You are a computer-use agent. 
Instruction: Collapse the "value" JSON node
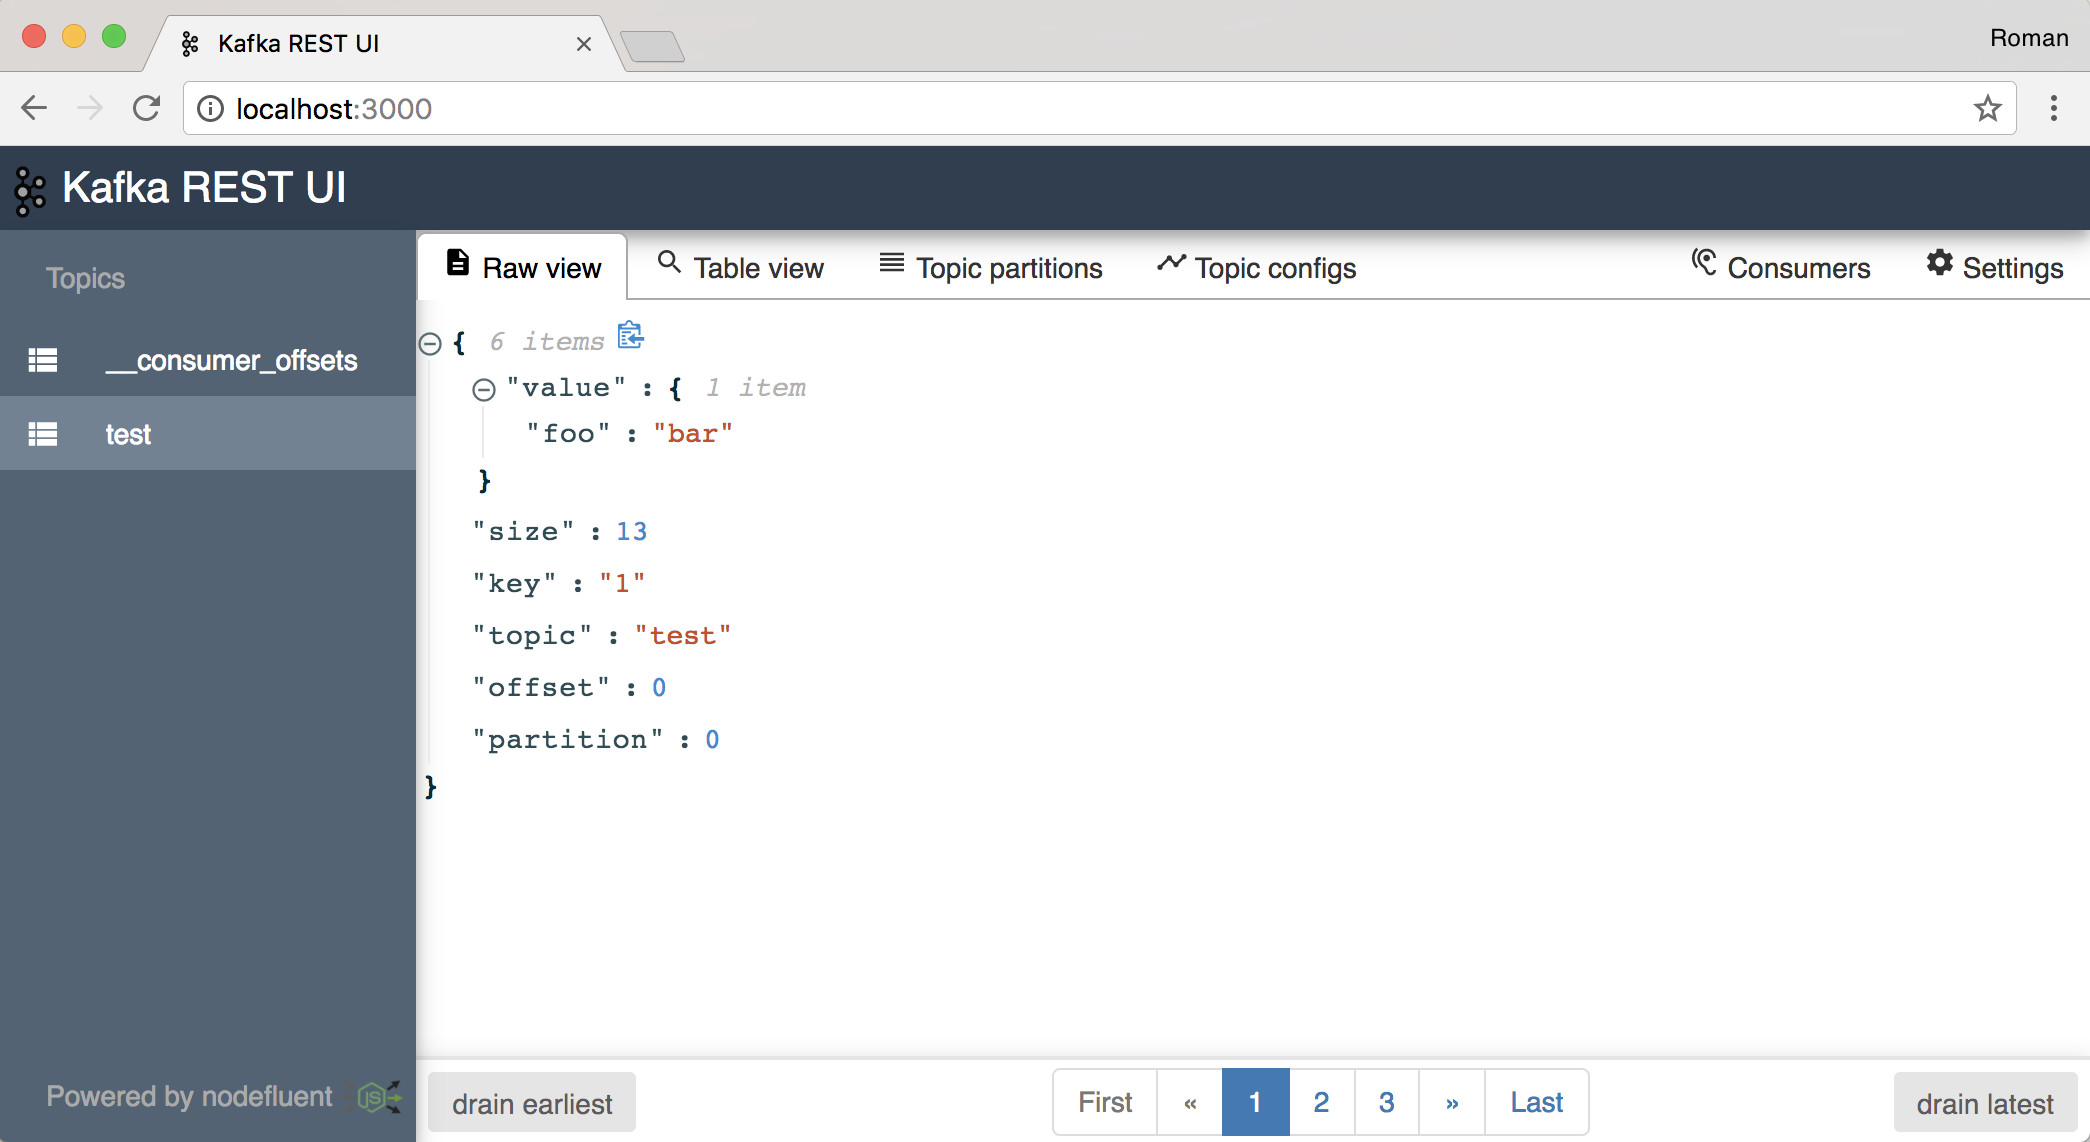(484, 390)
